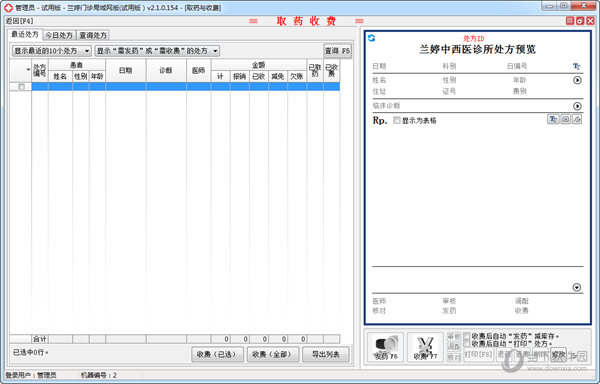Click the 收费（已选） button
The height and width of the screenshot is (384, 600).
point(217,354)
